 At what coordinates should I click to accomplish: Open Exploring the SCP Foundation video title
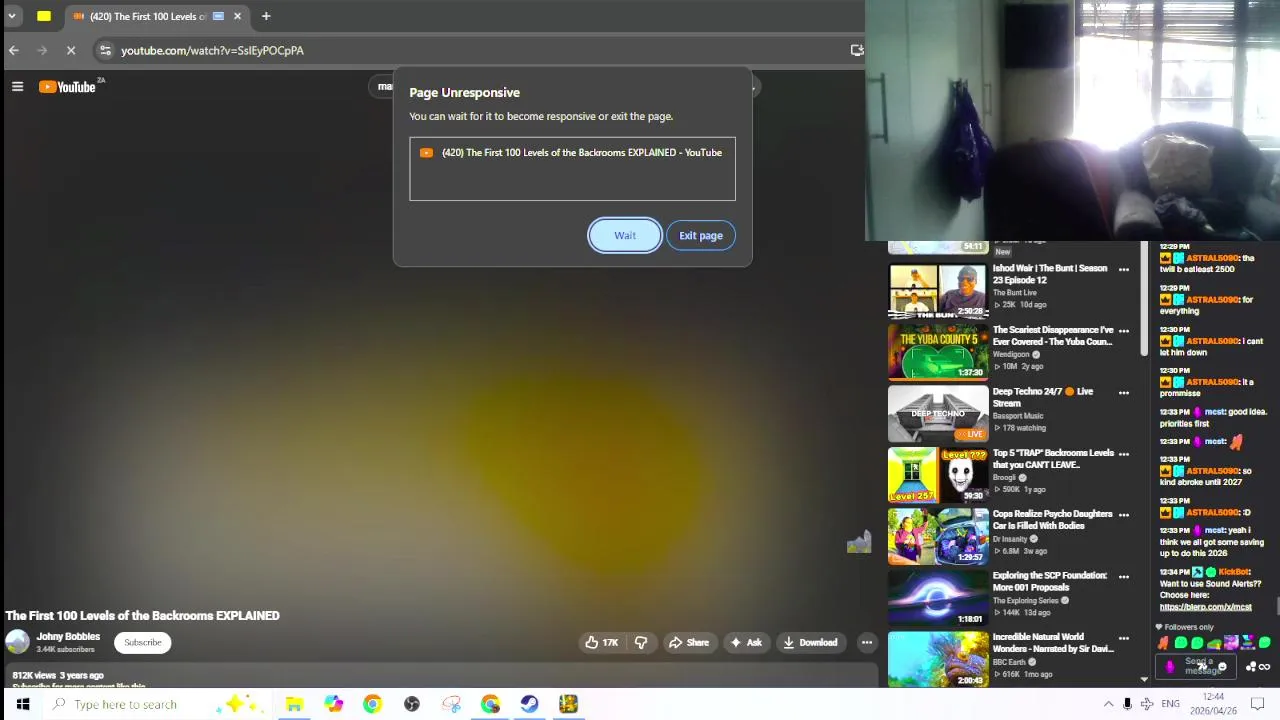point(1050,581)
